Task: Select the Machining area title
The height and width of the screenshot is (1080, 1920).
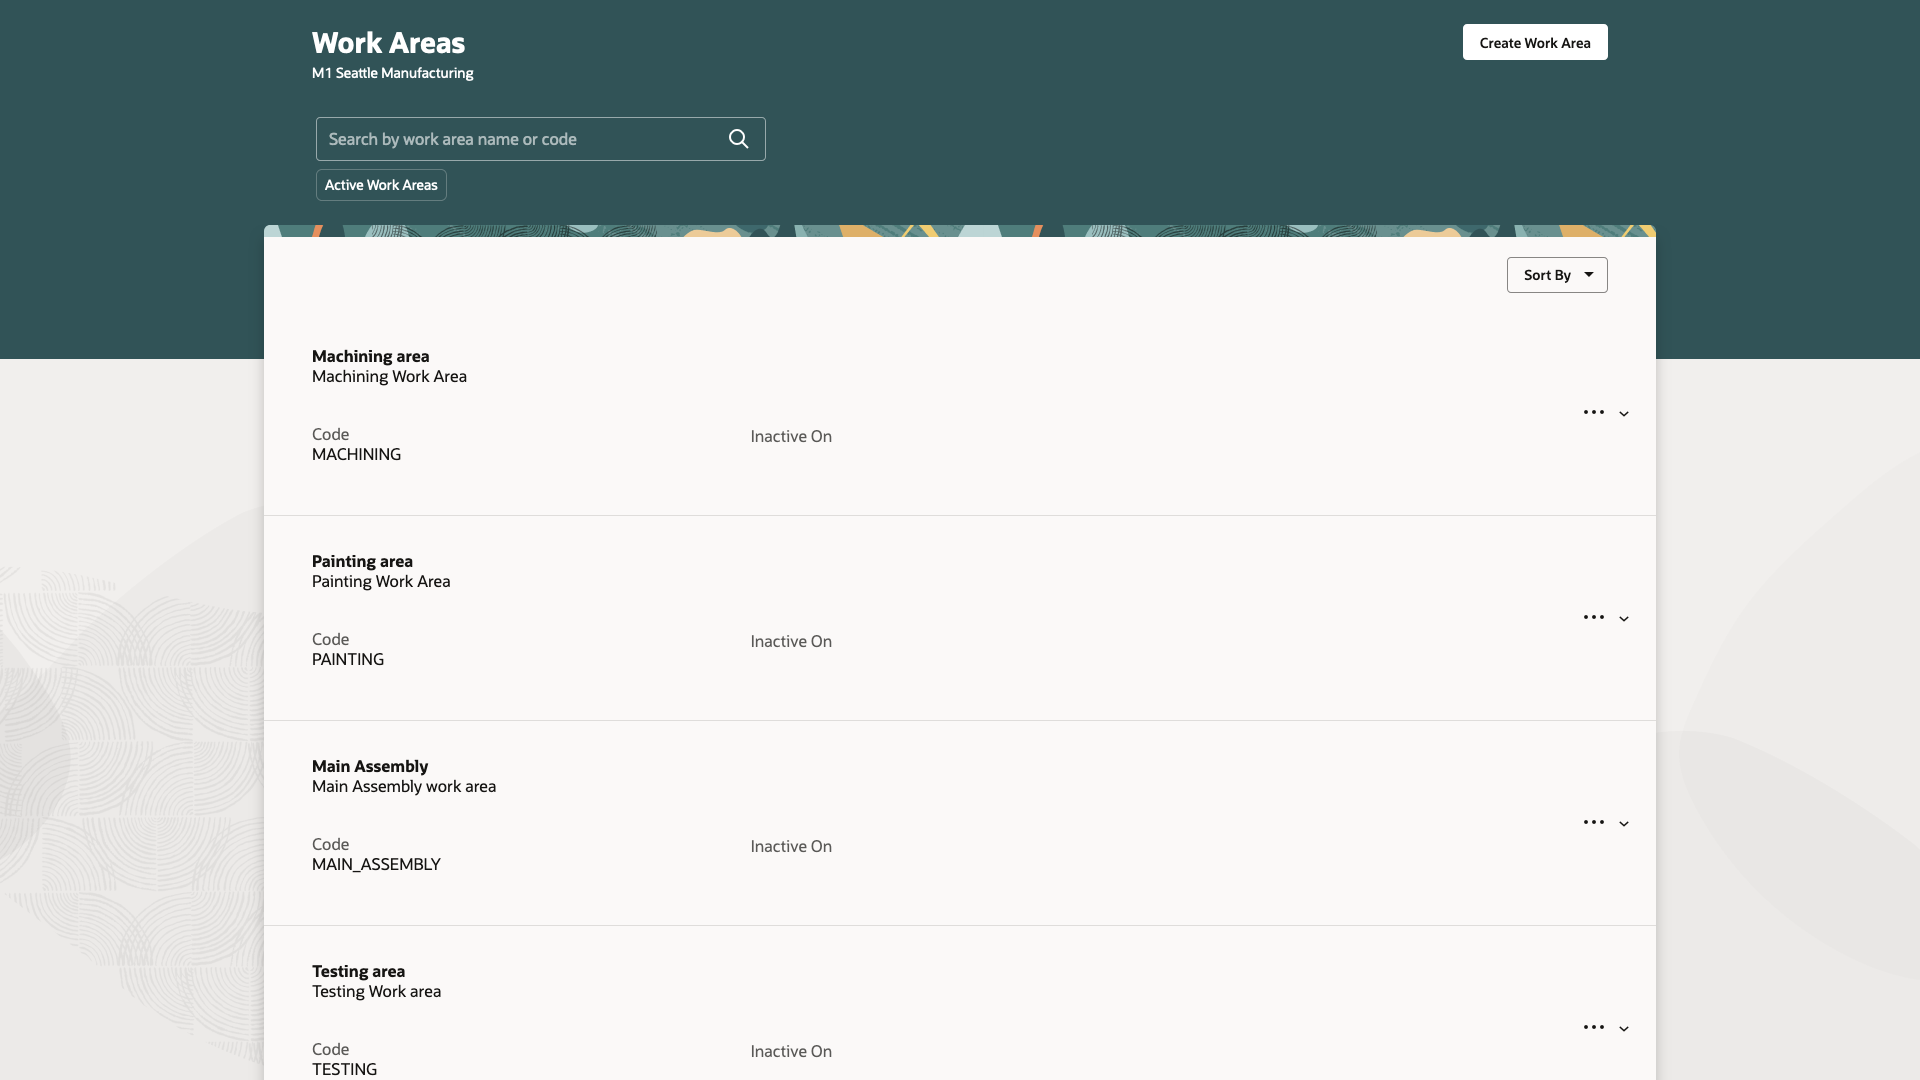Action: 370,356
